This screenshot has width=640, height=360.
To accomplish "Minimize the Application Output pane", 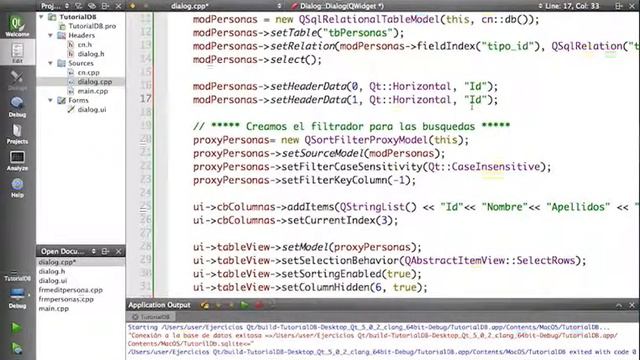I will [619, 305].
